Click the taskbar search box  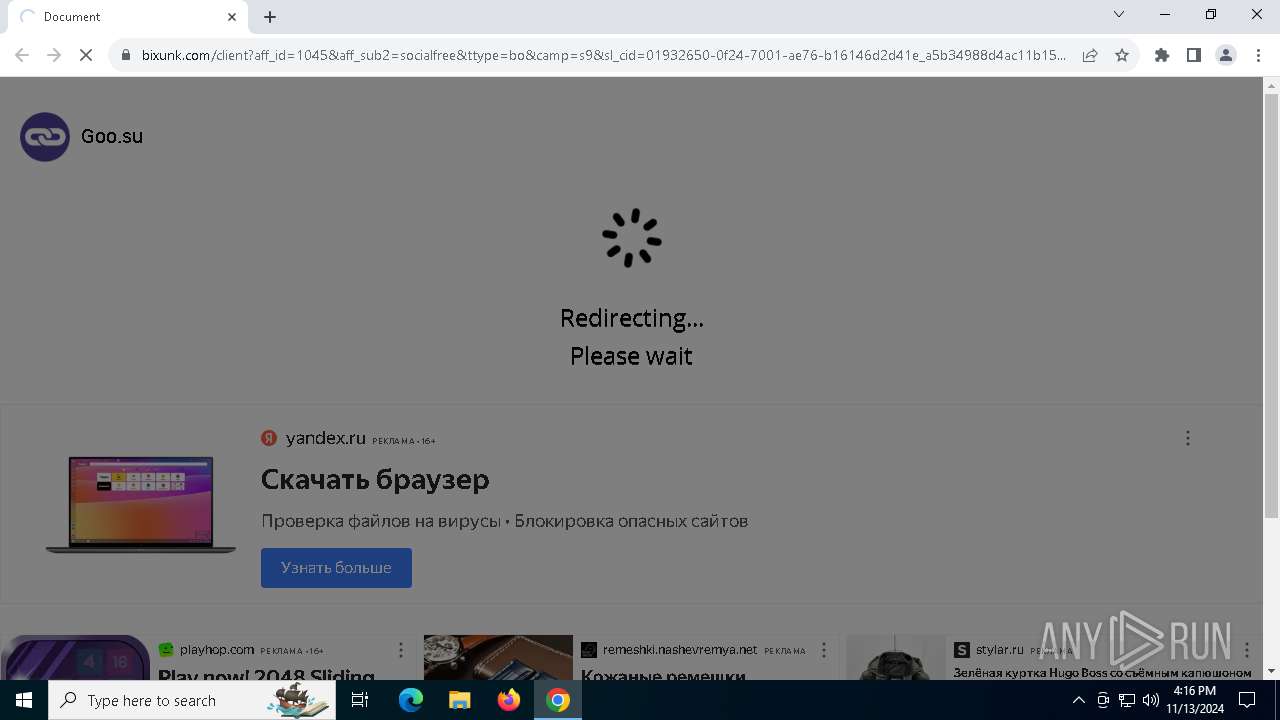click(x=192, y=700)
